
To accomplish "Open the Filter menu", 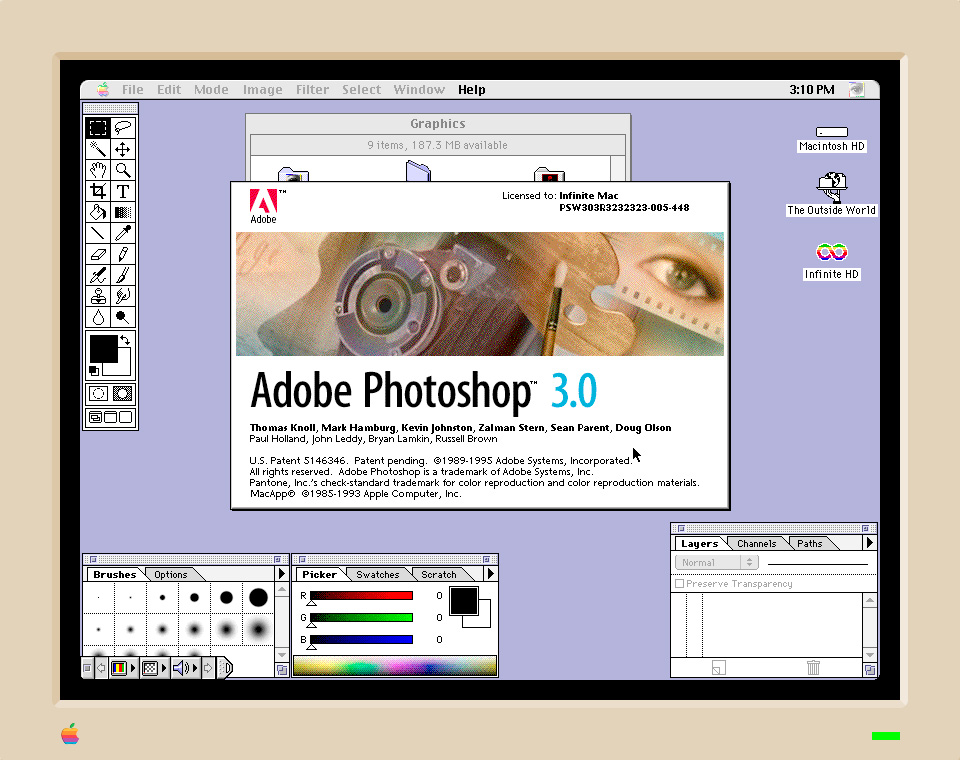I will 312,89.
